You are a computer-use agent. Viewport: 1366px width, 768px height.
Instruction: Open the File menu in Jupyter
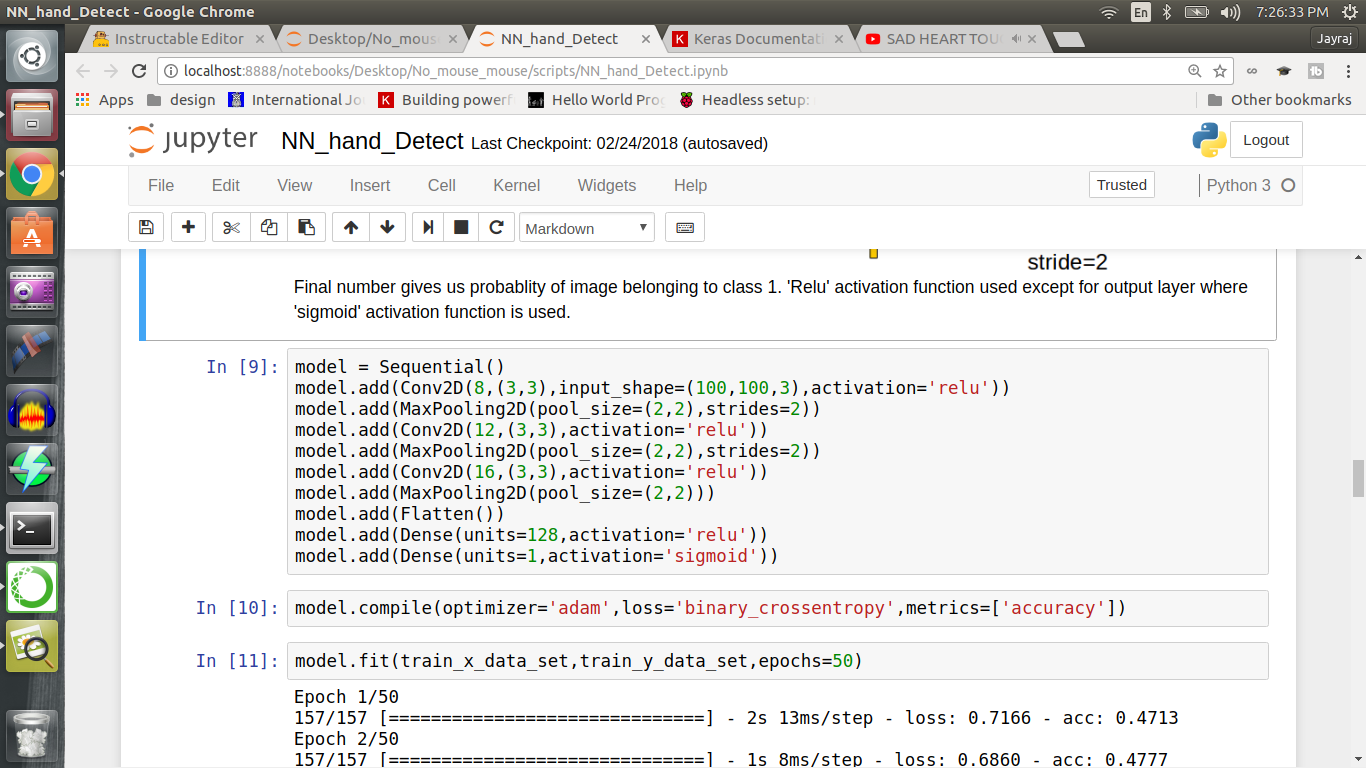click(161, 185)
